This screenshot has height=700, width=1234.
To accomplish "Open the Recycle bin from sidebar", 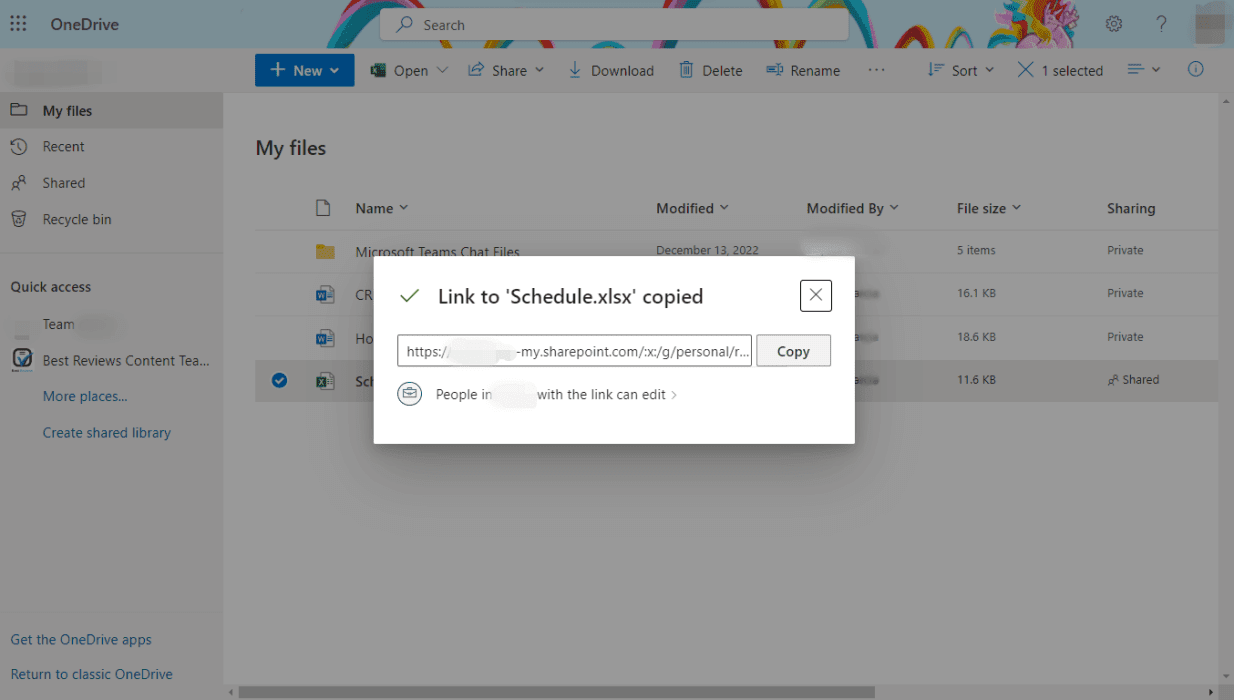I will pyautogui.click(x=75, y=218).
